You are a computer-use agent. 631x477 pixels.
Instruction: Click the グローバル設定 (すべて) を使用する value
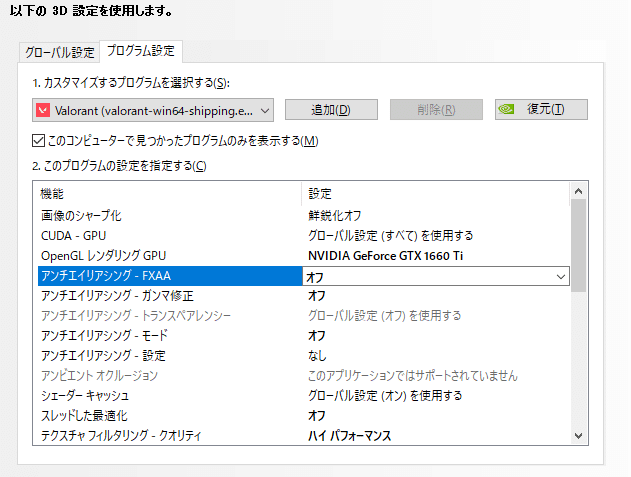click(391, 235)
